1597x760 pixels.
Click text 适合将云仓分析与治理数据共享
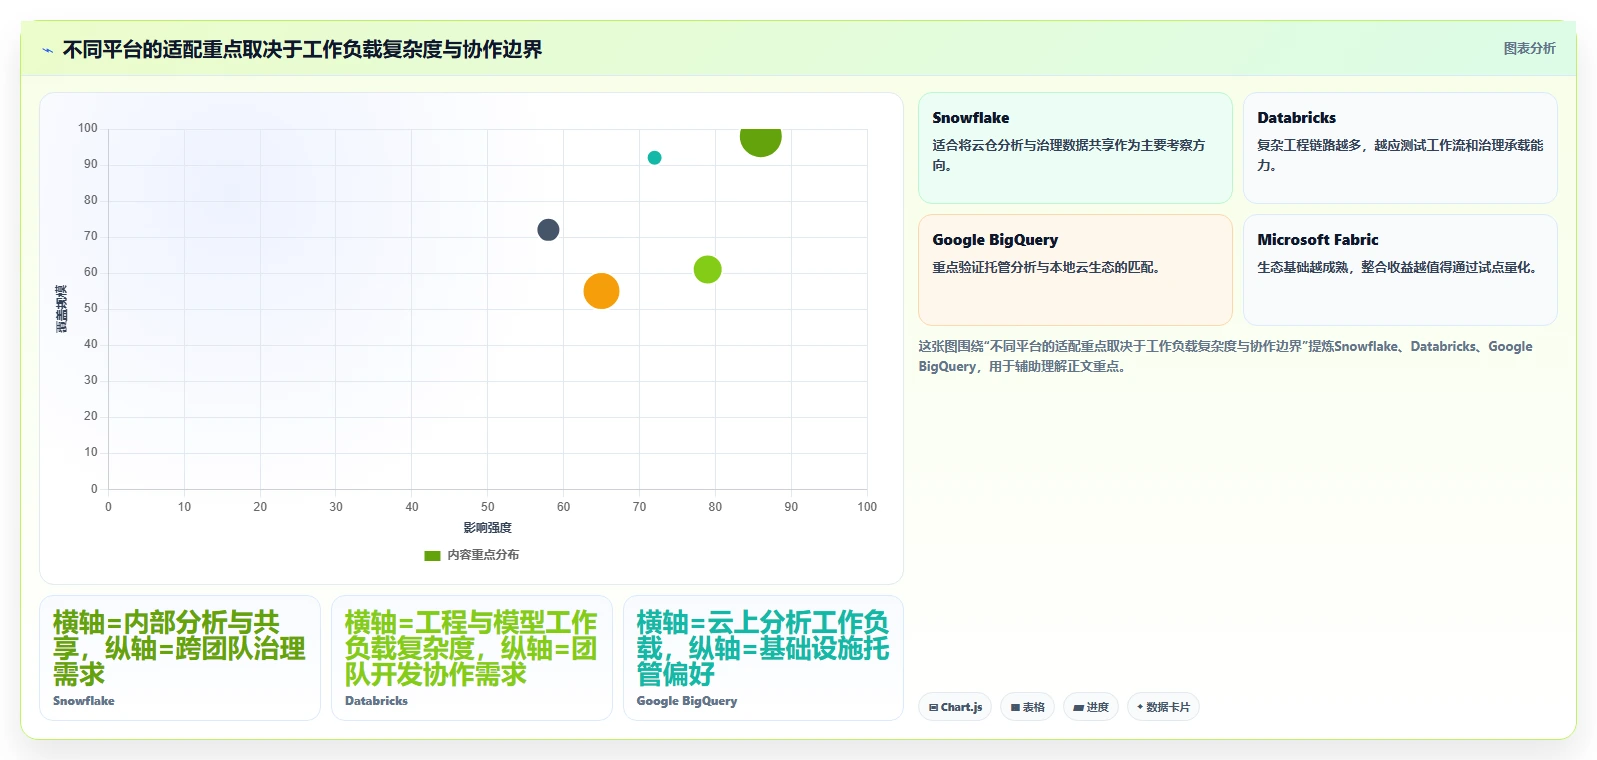[1069, 155]
